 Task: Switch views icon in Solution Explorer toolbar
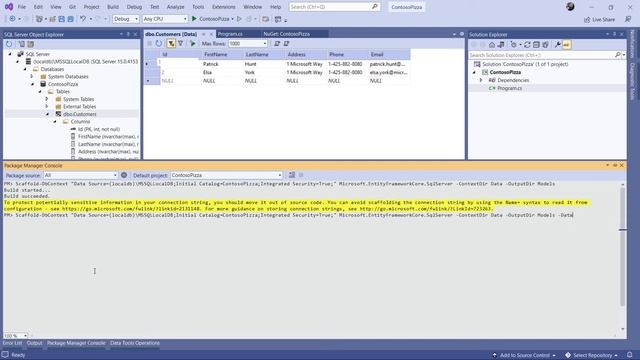click(501, 44)
